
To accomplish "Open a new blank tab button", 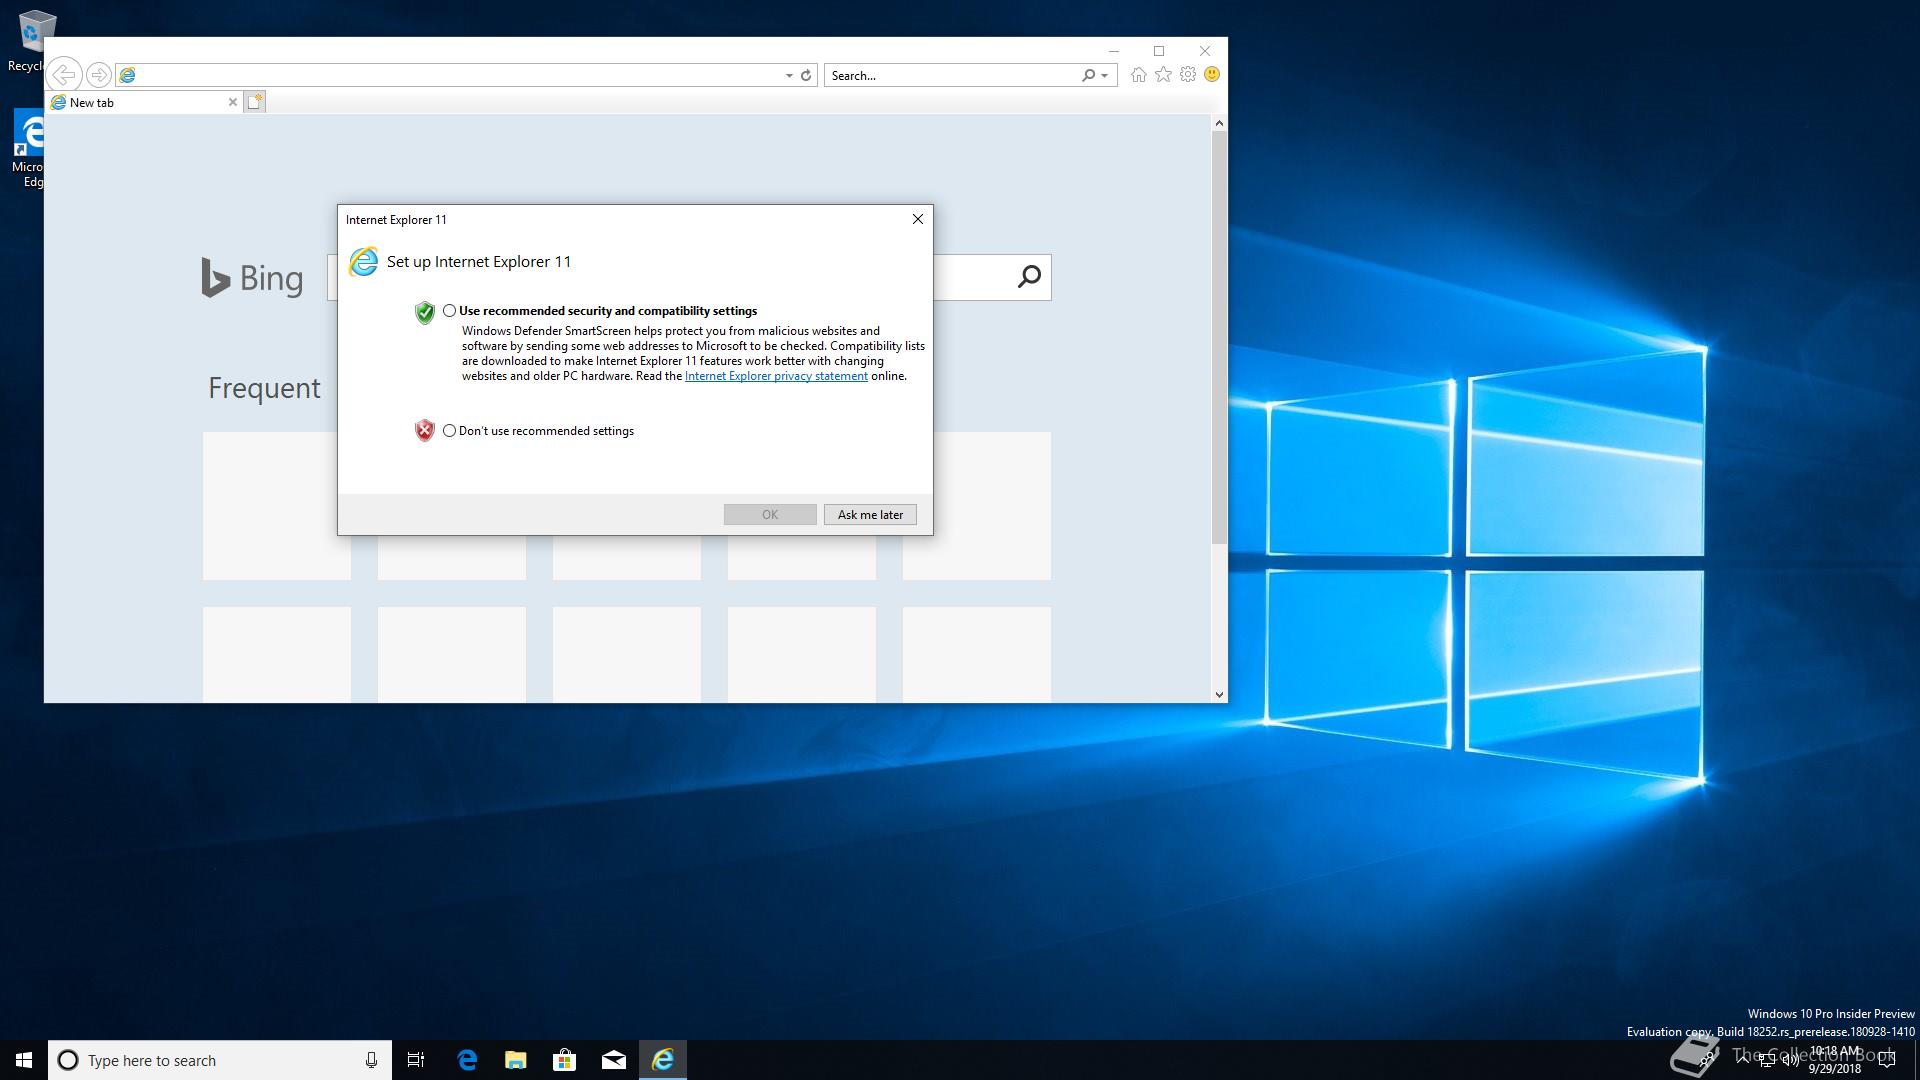I will pyautogui.click(x=255, y=102).
